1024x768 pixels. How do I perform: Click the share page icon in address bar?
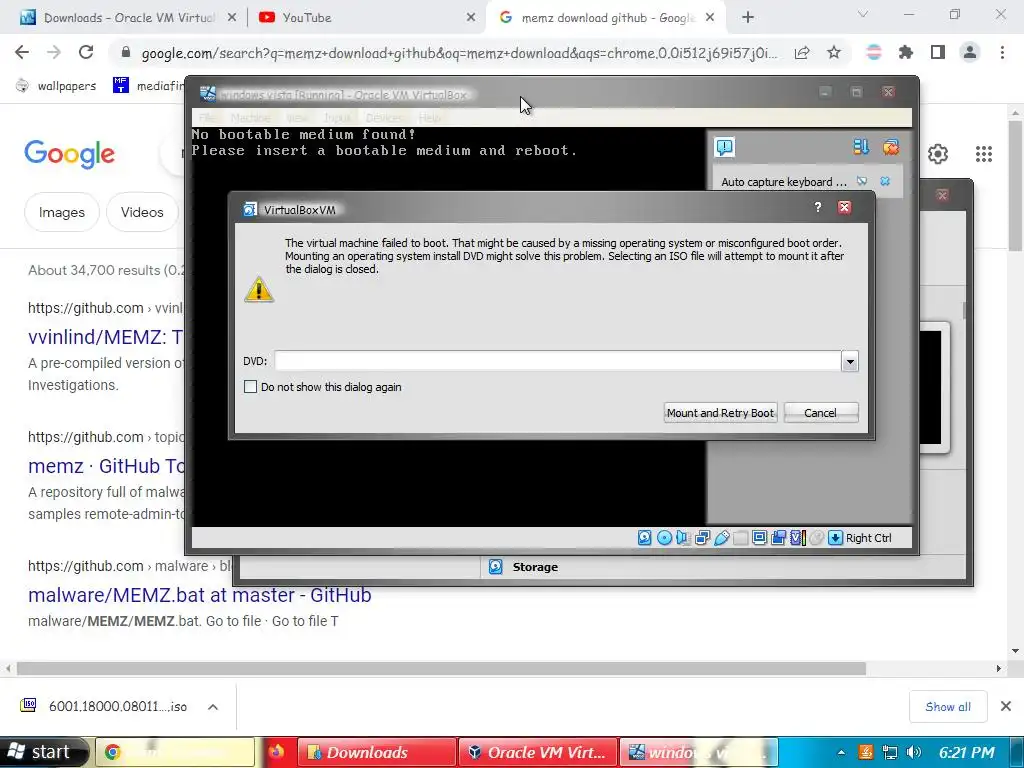pyautogui.click(x=802, y=52)
